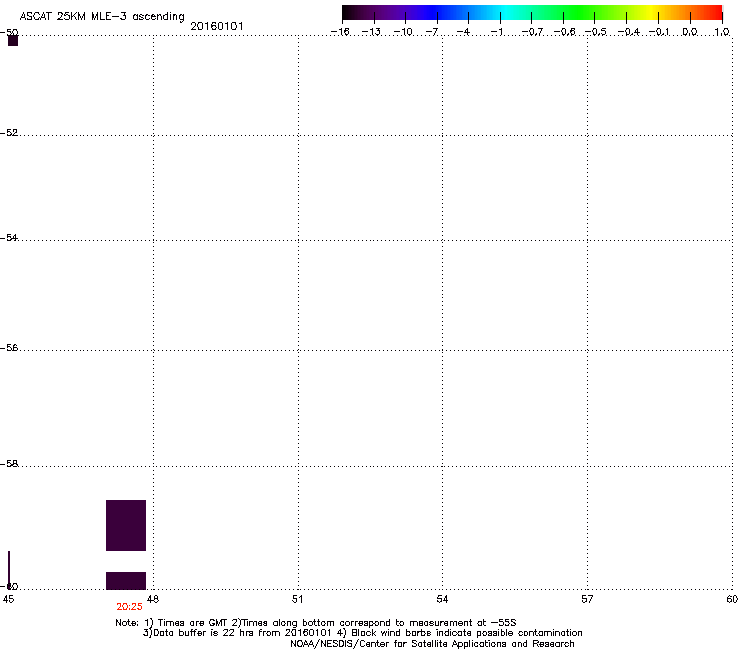Click the color bar gradient legend
The image size is (740, 650).
coord(532,13)
